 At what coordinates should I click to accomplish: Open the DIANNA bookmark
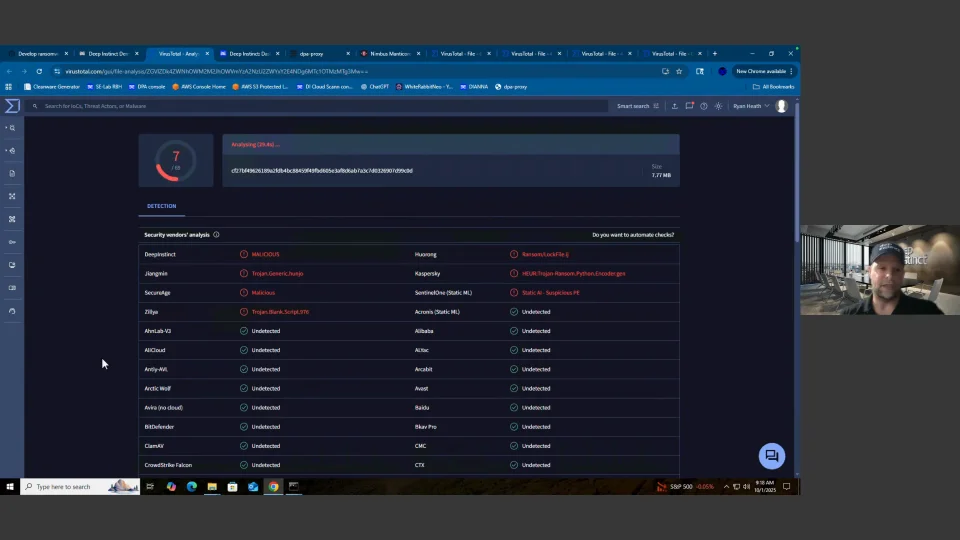pos(474,87)
